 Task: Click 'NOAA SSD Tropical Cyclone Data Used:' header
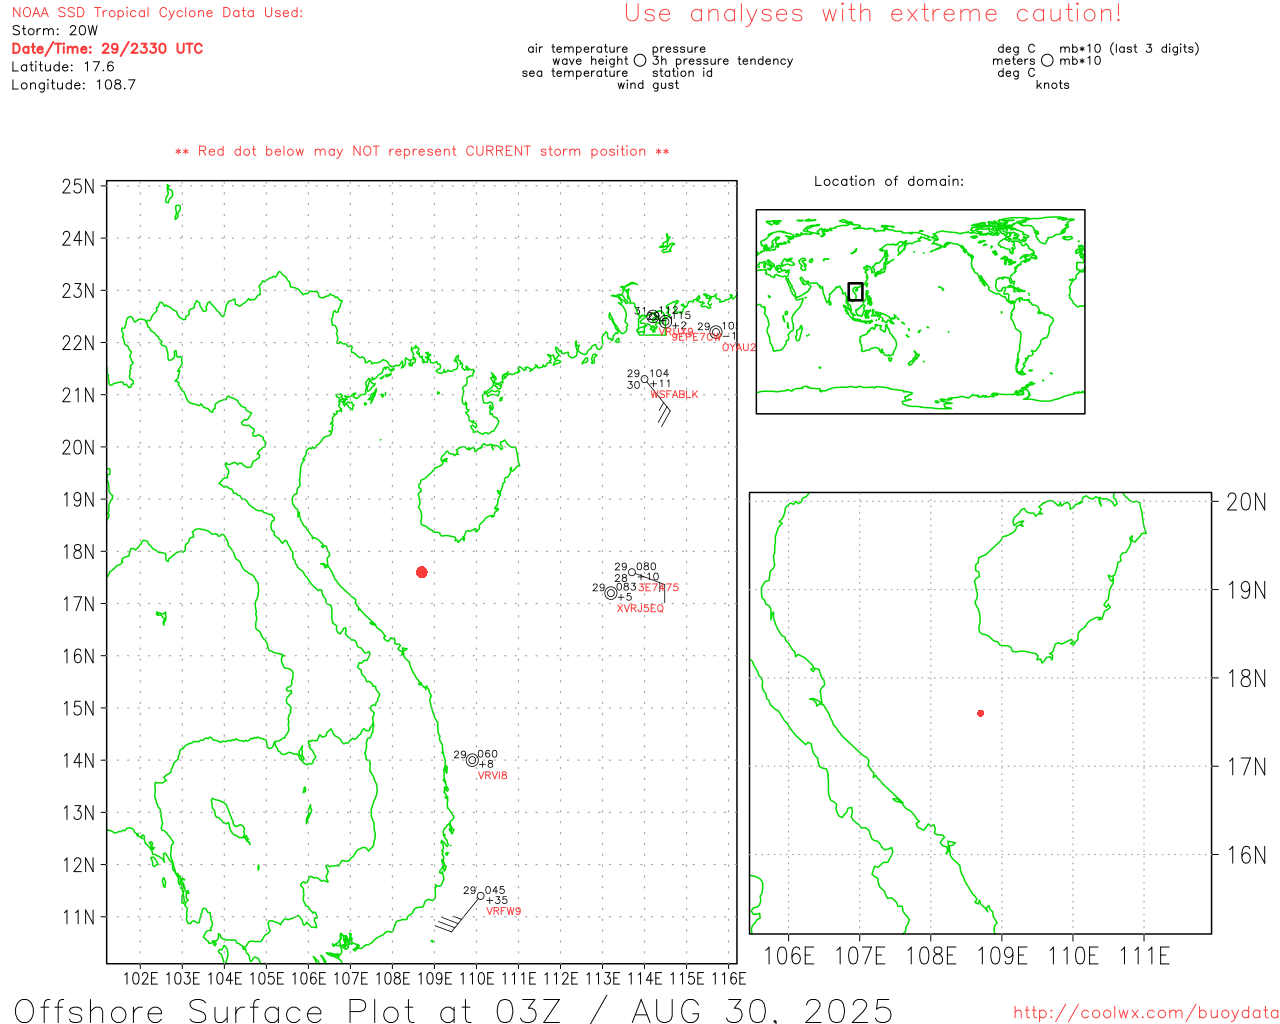coord(157,13)
